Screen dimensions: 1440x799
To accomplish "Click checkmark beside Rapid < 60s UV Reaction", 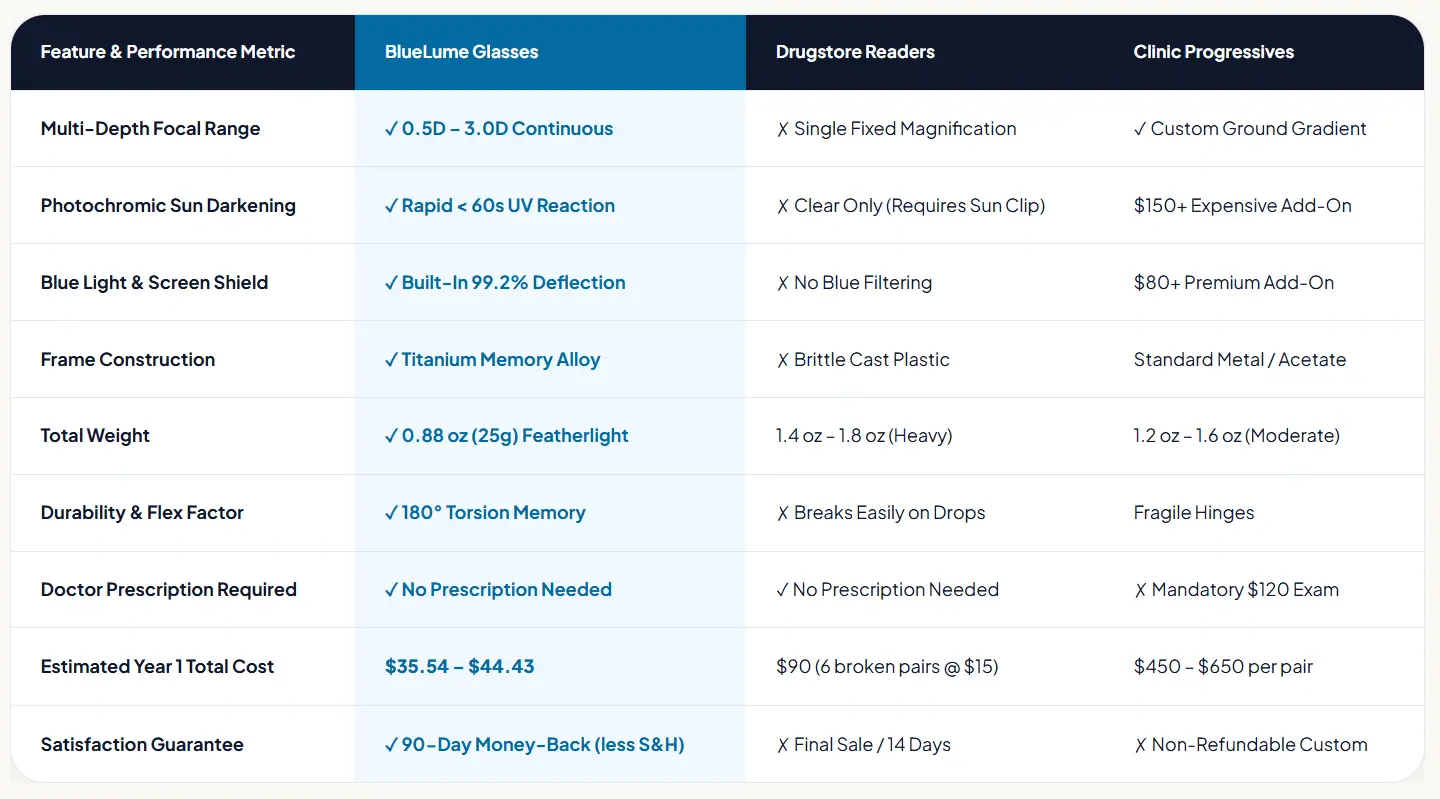I will point(391,206).
